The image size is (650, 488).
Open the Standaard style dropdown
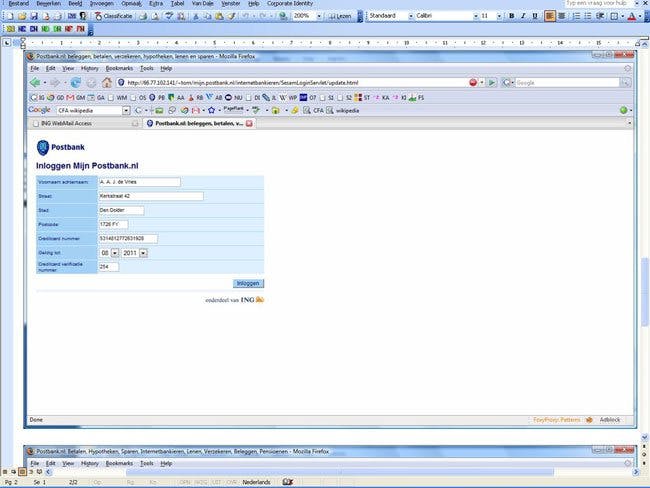coord(410,16)
